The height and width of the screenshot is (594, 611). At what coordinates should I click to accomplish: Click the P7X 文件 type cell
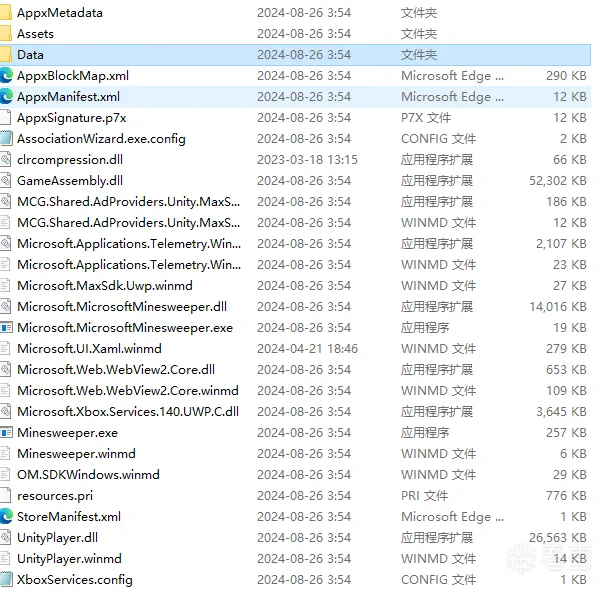click(426, 118)
